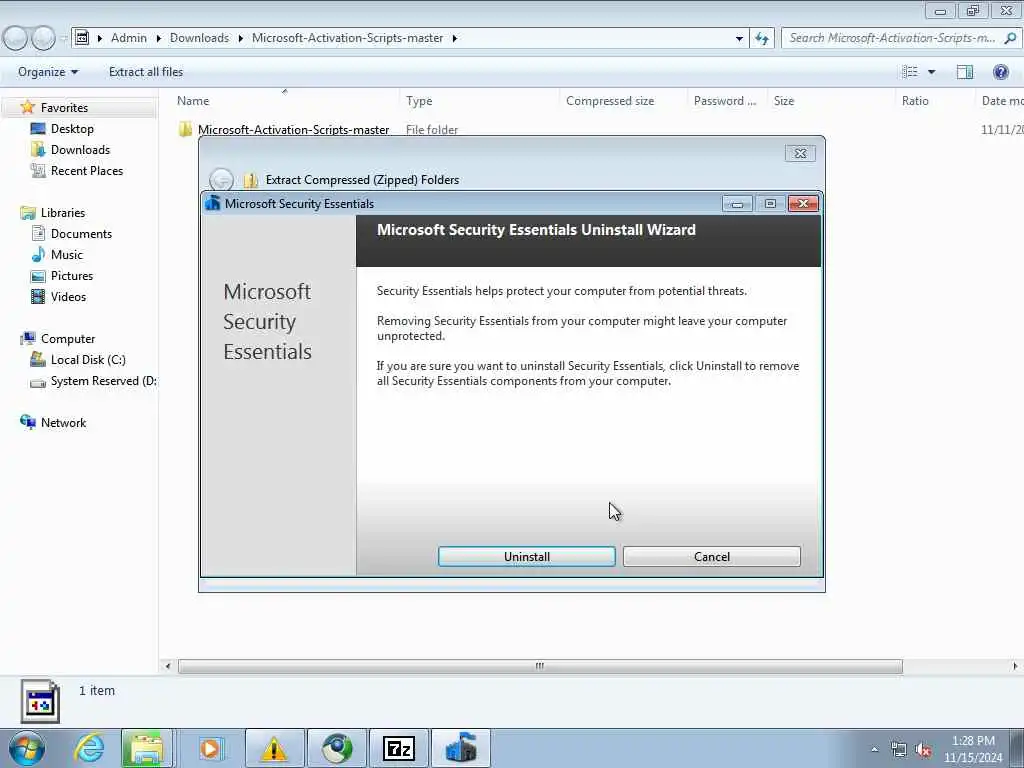Switch to Windows Explorer taskbar button

click(146, 748)
